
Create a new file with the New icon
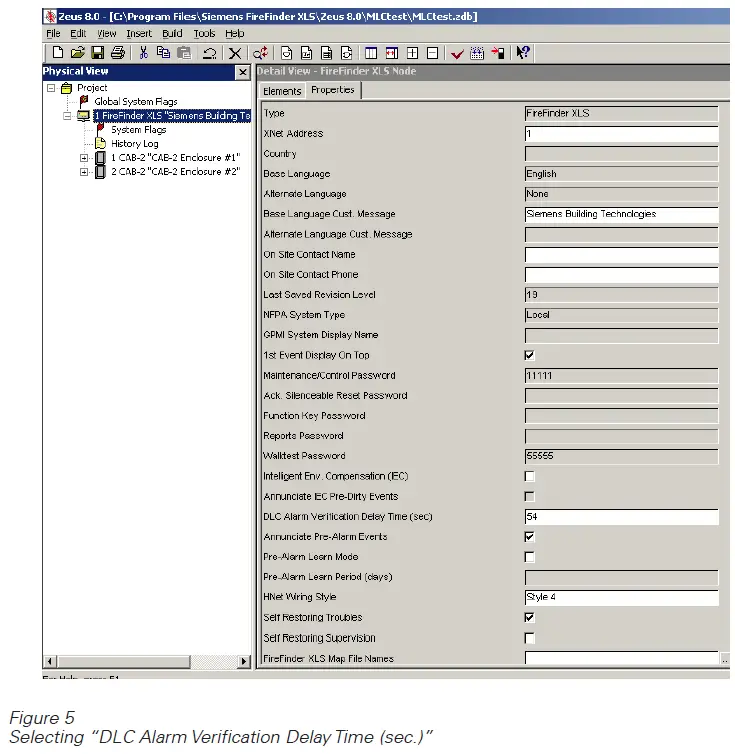58,52
